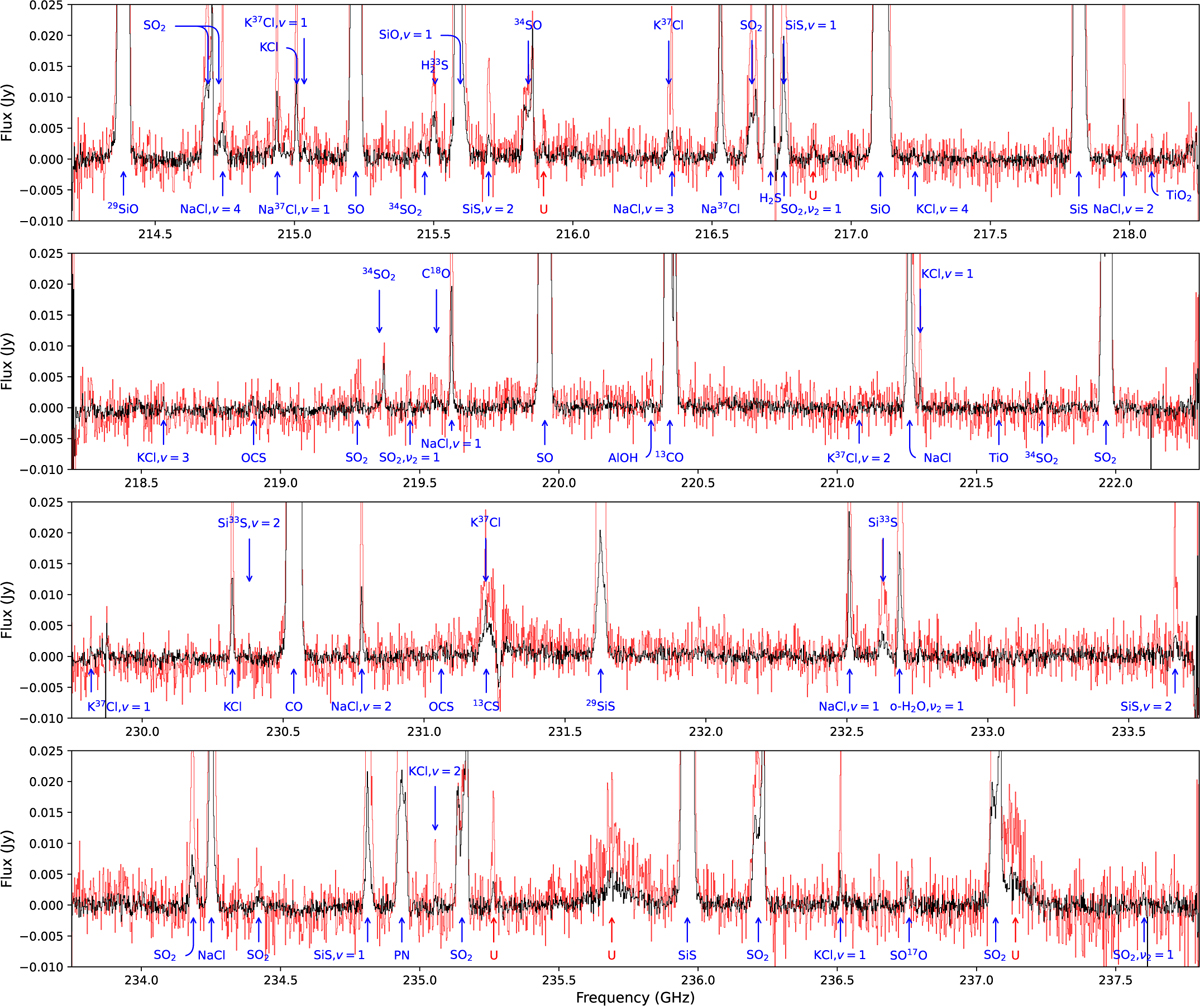The width and height of the screenshot is (1200, 1006).
Task: Click the 13CS line label
Action: tap(486, 706)
